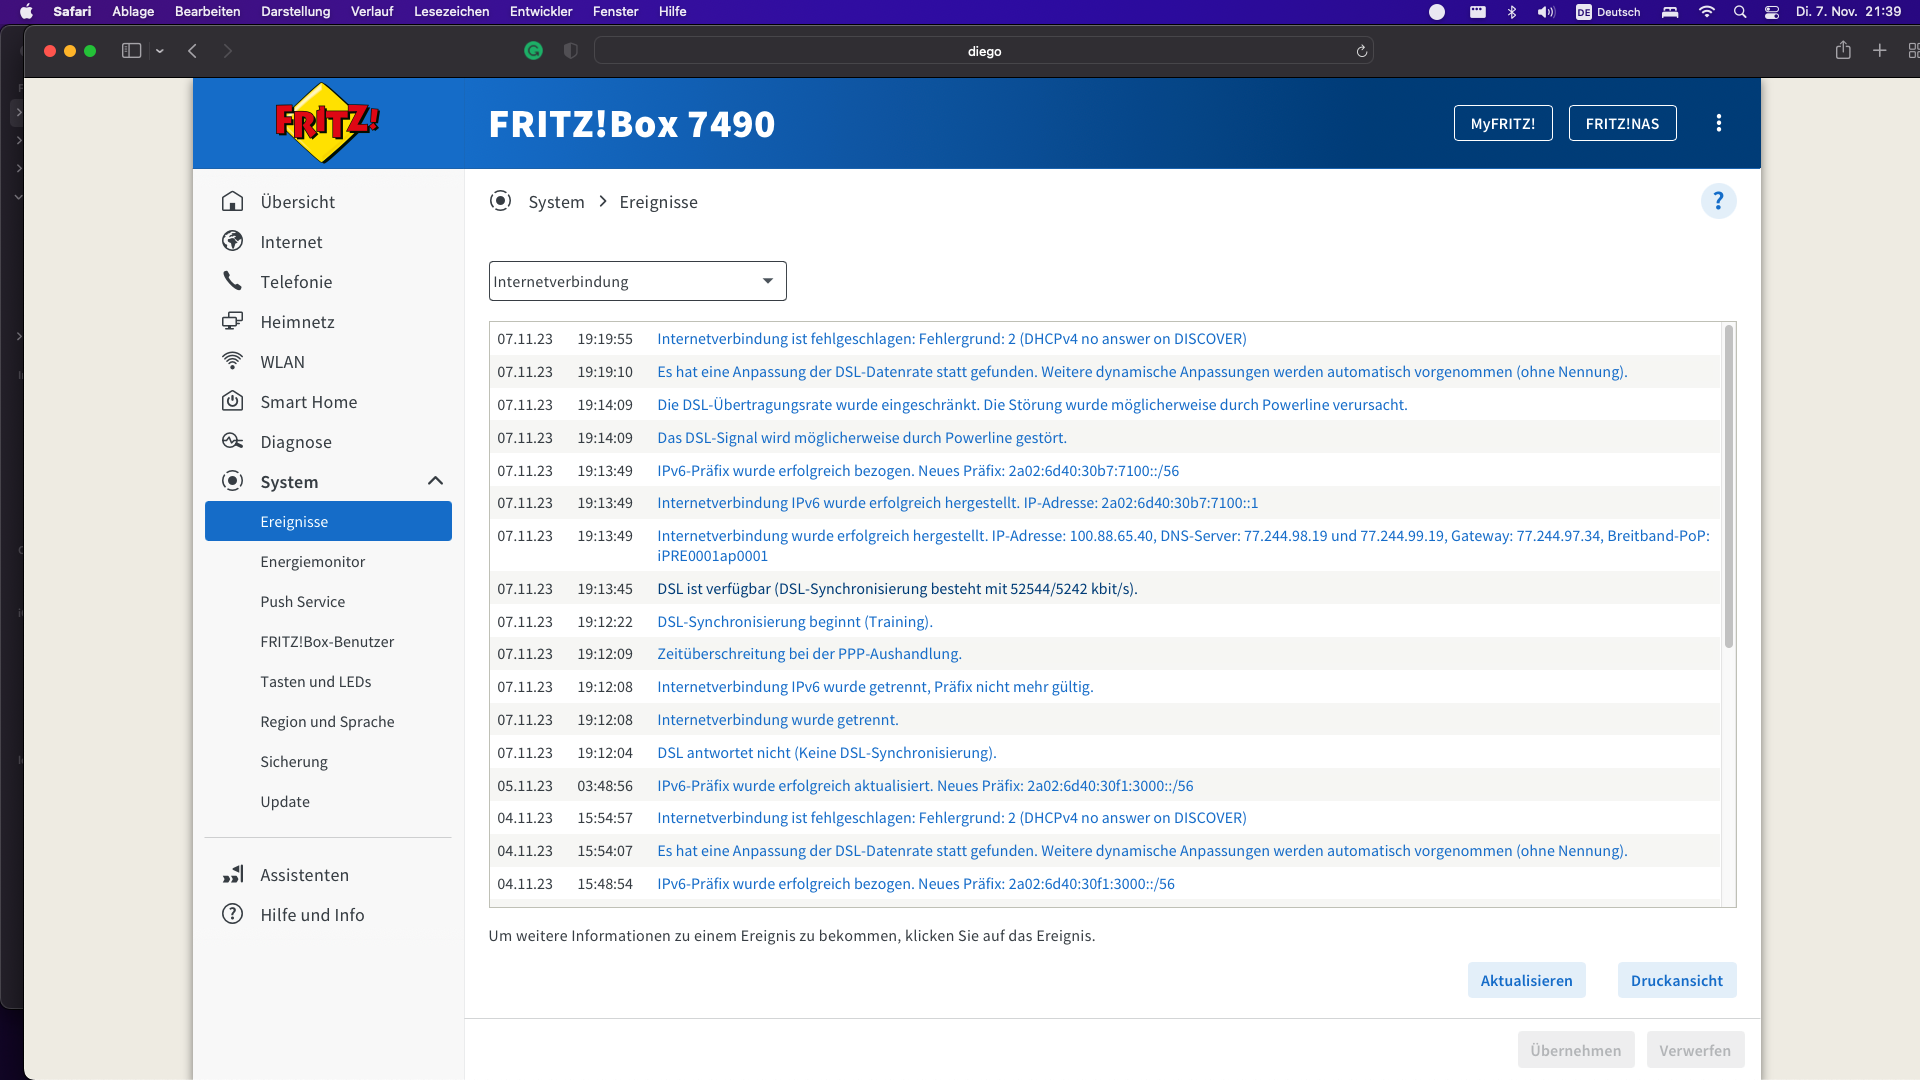
Task: Click the Hilfe und Info question icon
Action: click(x=232, y=914)
